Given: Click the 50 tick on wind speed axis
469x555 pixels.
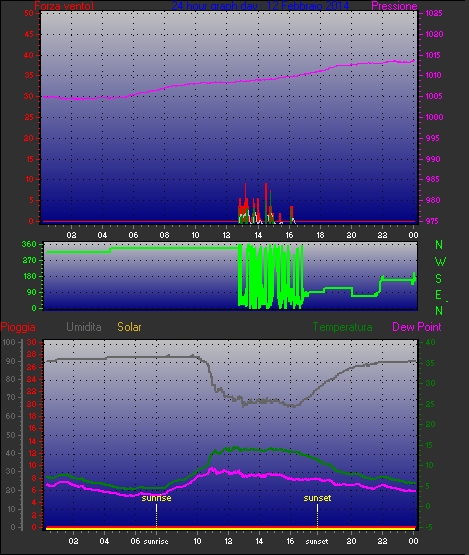Looking at the screenshot, I should click(29, 13).
